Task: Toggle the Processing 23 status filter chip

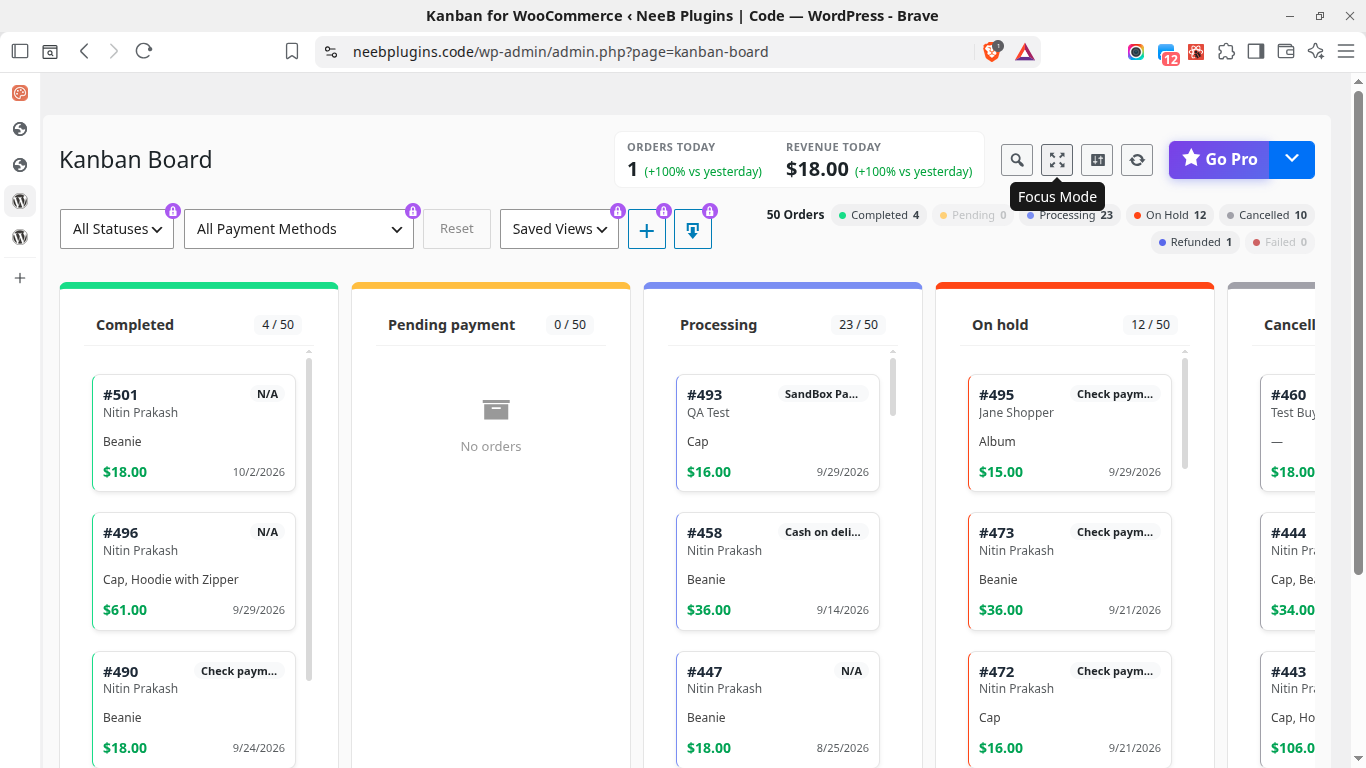Action: point(1069,215)
